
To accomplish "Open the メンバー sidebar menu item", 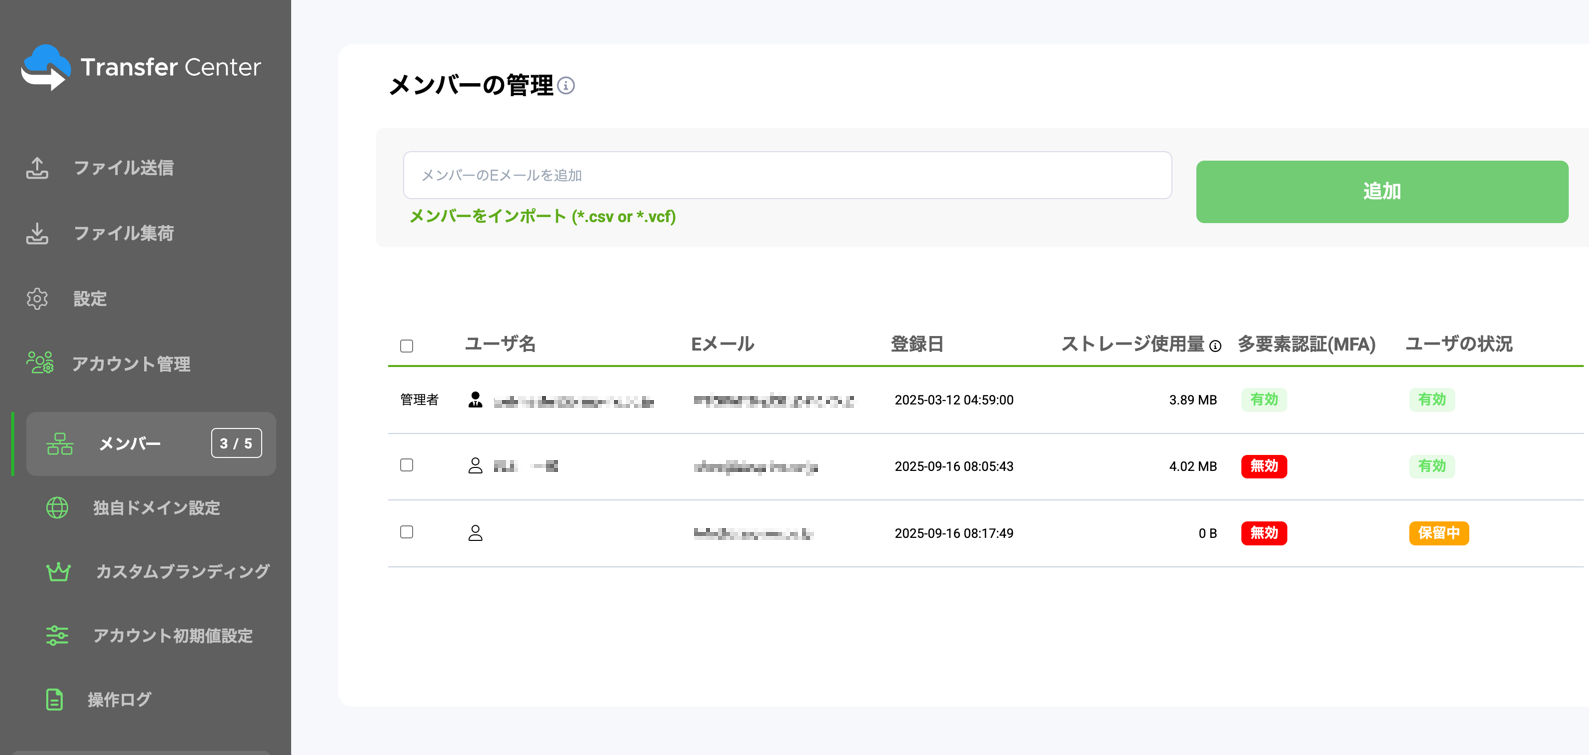I will (130, 444).
